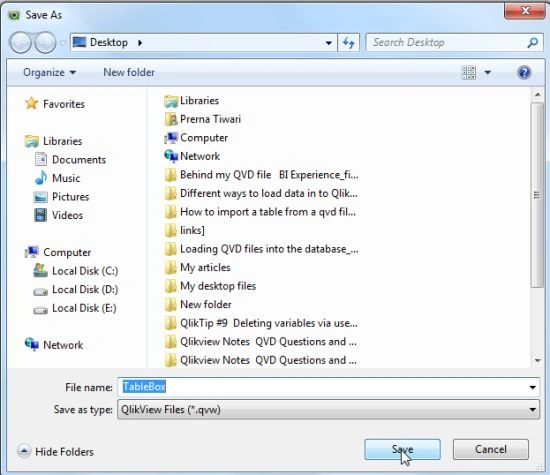Viewport: 550px width, 475px height.
Task: Click Desktop breadcrumb in address bar
Action: [x=109, y=42]
